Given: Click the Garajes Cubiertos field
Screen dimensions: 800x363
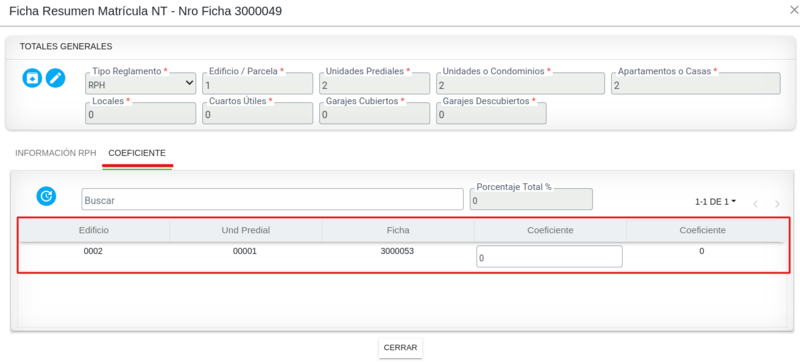Looking at the screenshot, I should click(x=374, y=113).
